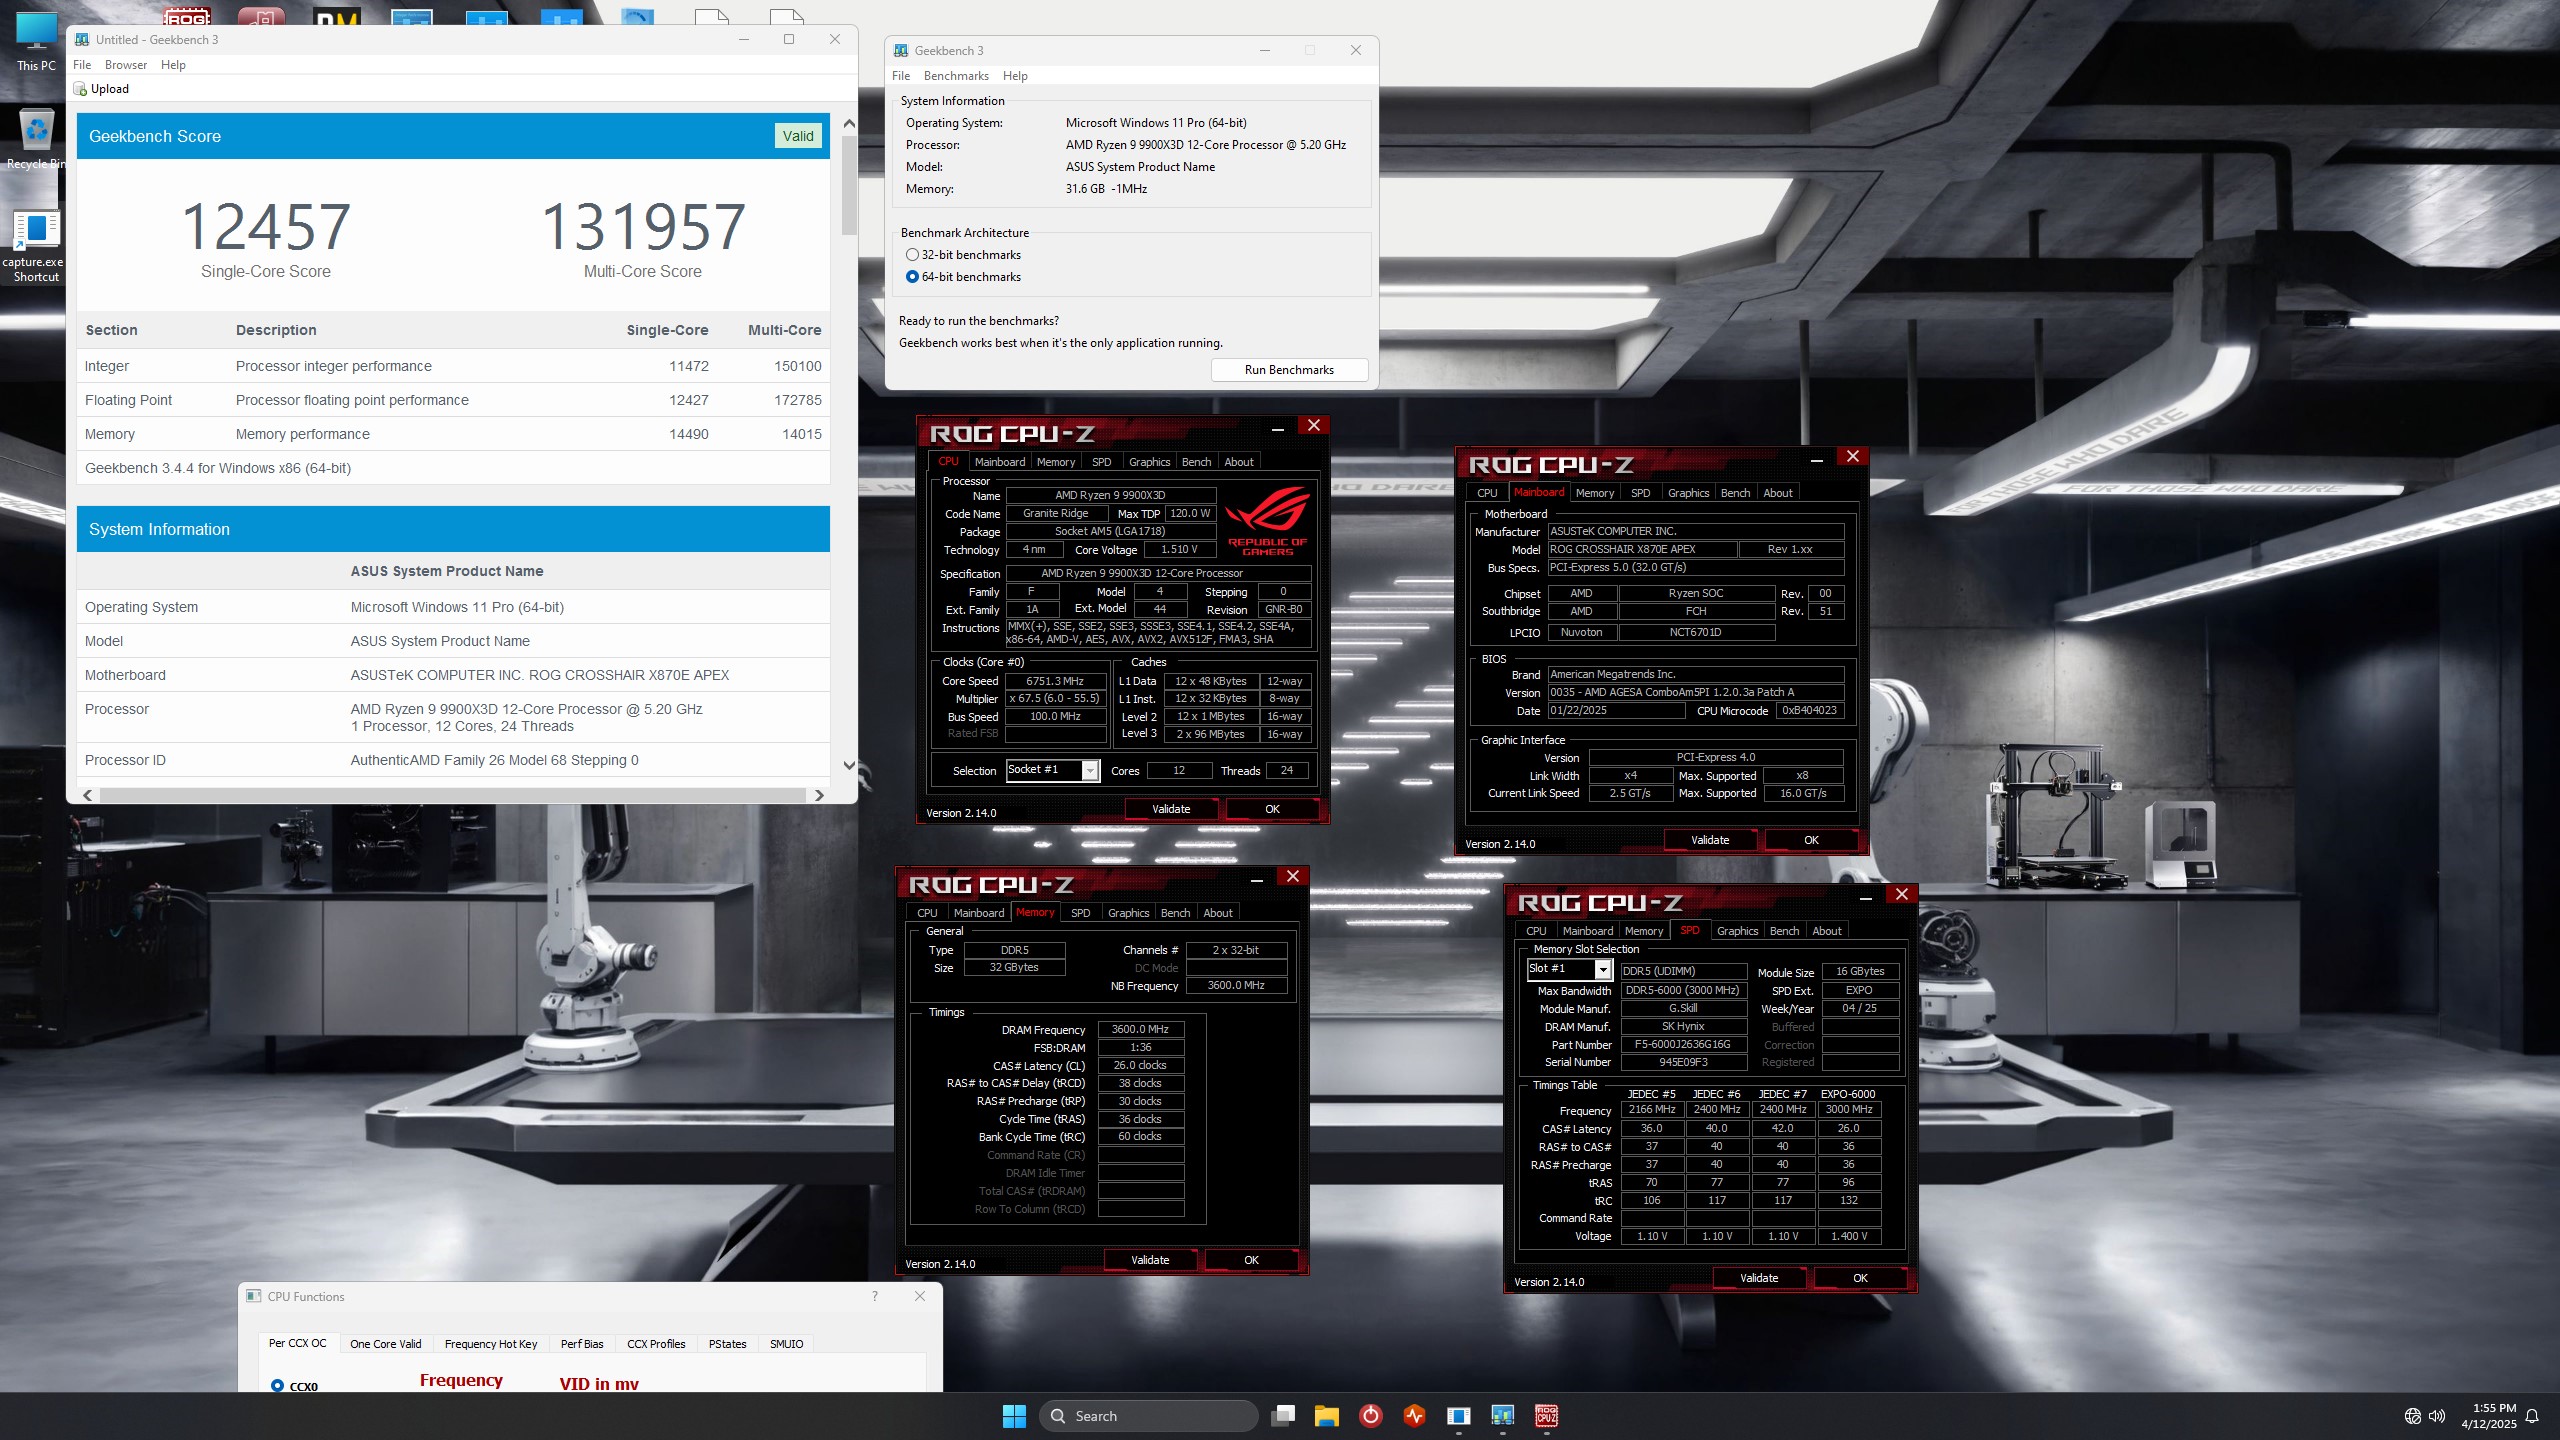Click Validate in CPU-Z Memory window
Image resolution: width=2560 pixels, height=1440 pixels.
click(x=1150, y=1260)
